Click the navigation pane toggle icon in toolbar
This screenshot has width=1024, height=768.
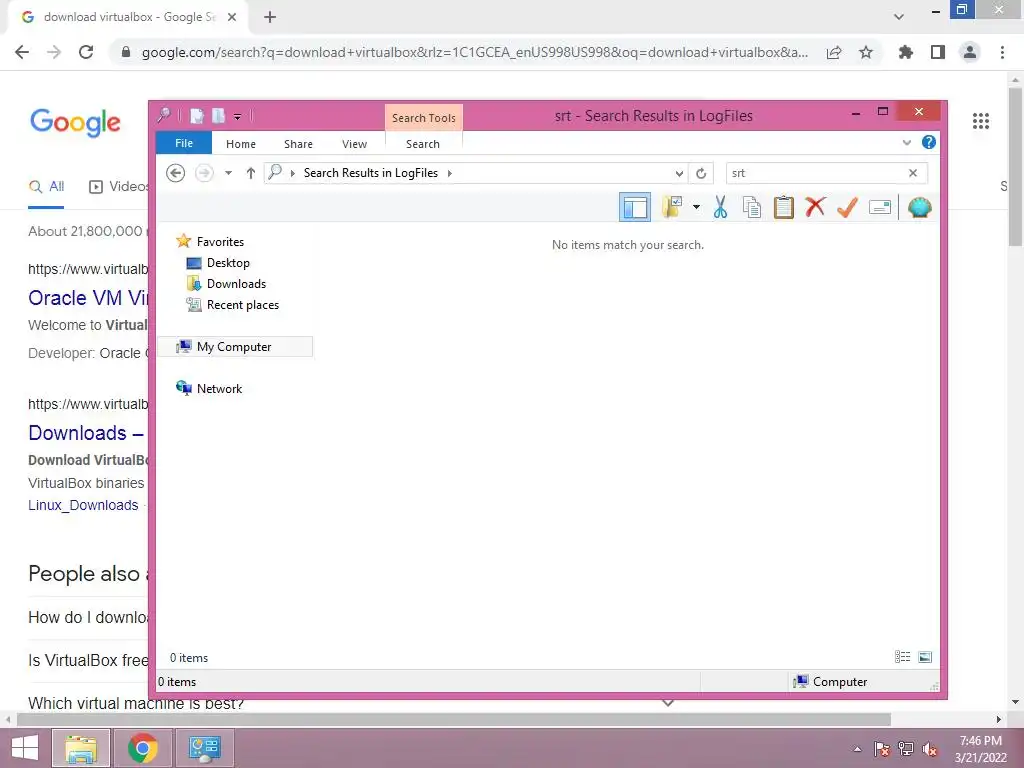(635, 208)
